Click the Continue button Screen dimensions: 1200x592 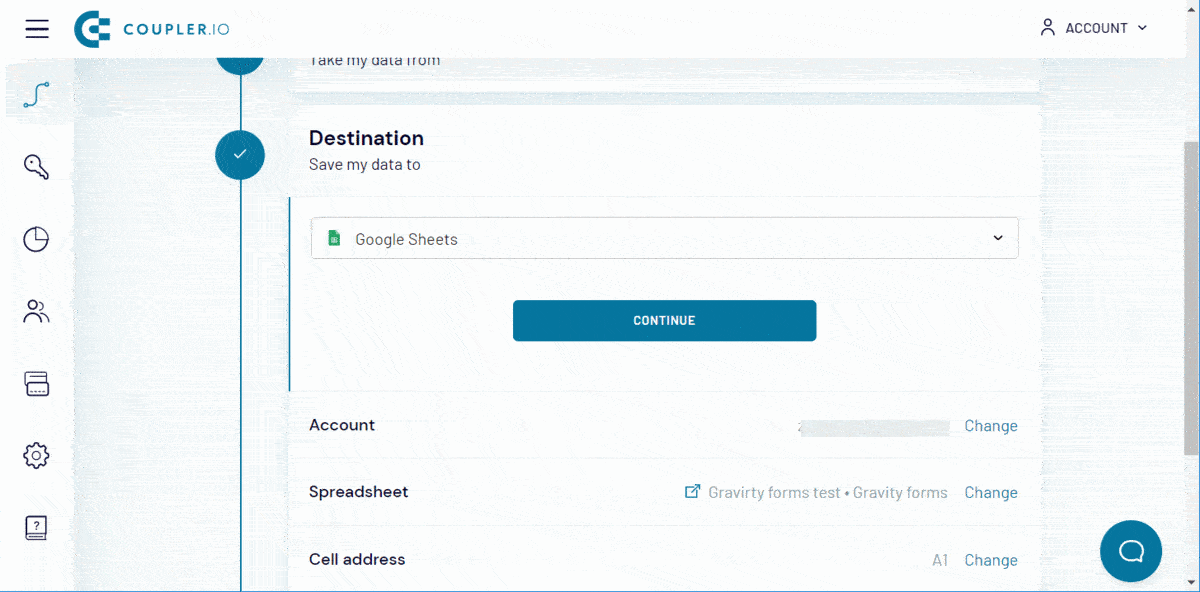click(664, 321)
